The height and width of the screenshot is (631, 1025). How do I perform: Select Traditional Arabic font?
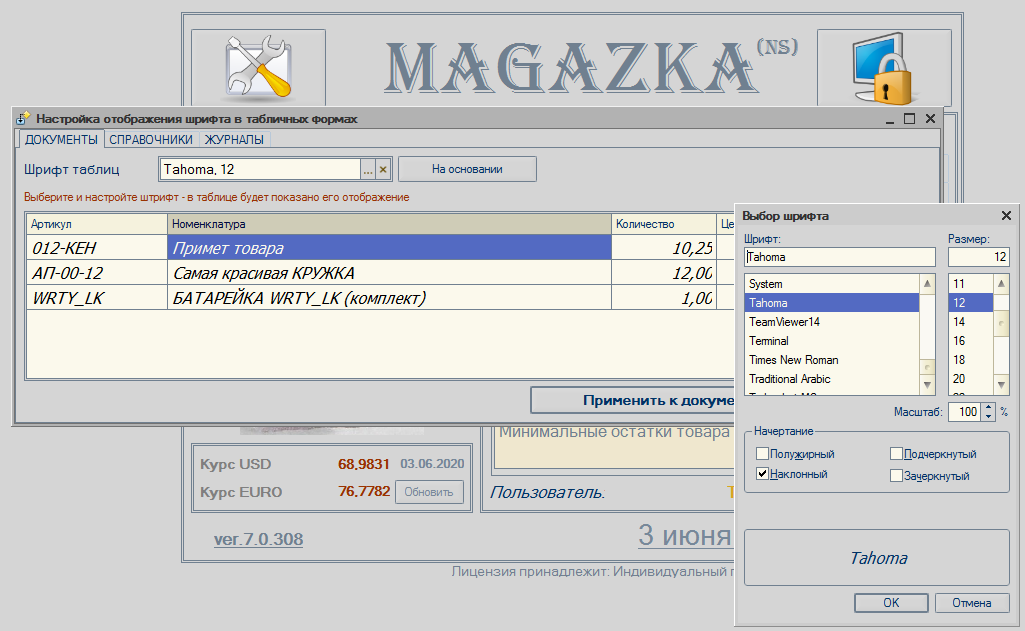click(832, 379)
